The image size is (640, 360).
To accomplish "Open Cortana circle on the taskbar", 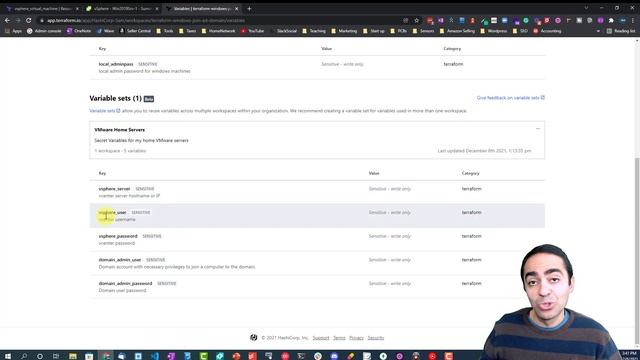I will [40, 356].
